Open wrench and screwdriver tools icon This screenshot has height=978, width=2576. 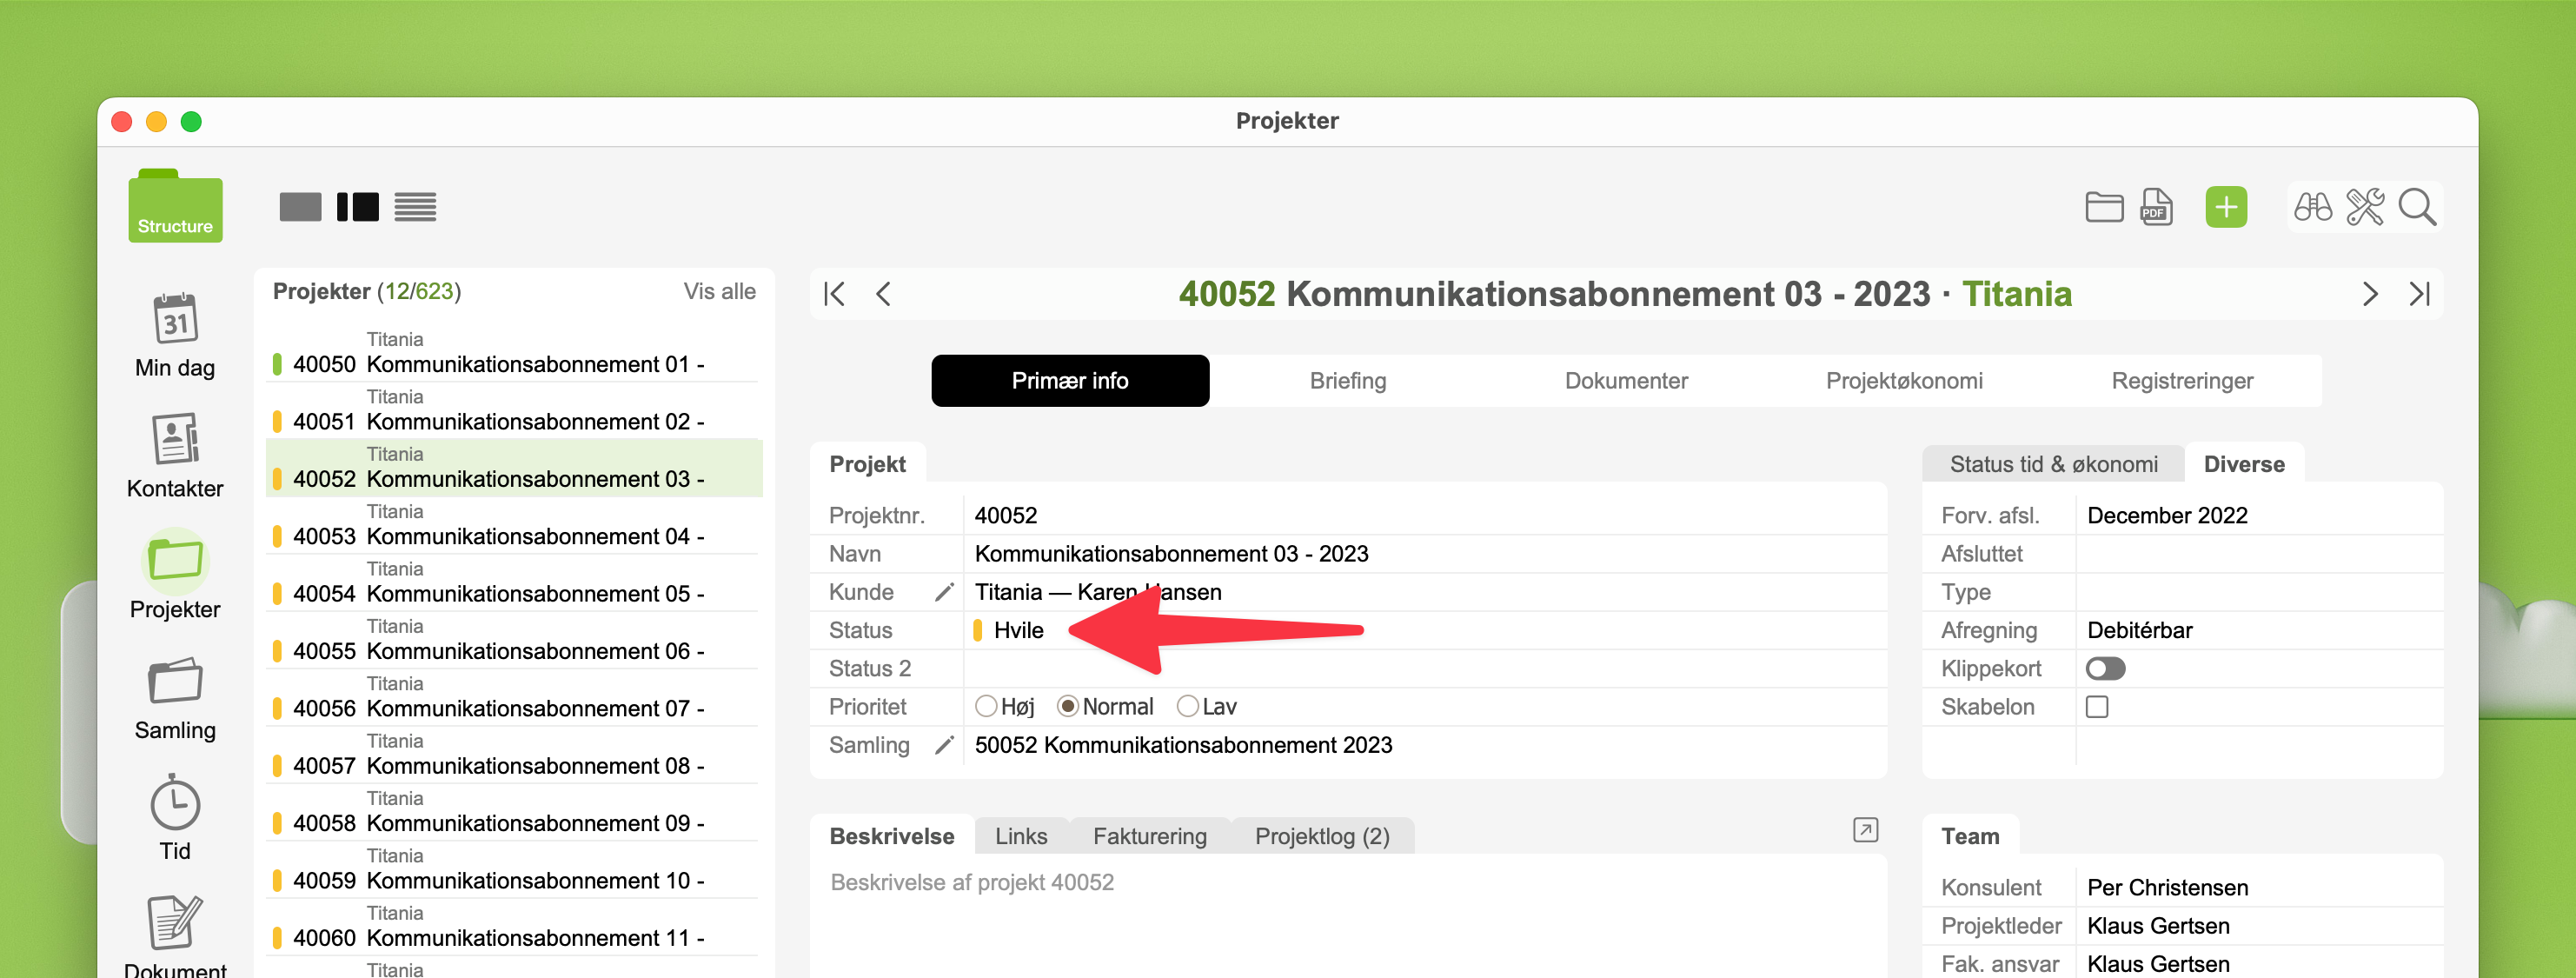click(x=2364, y=207)
